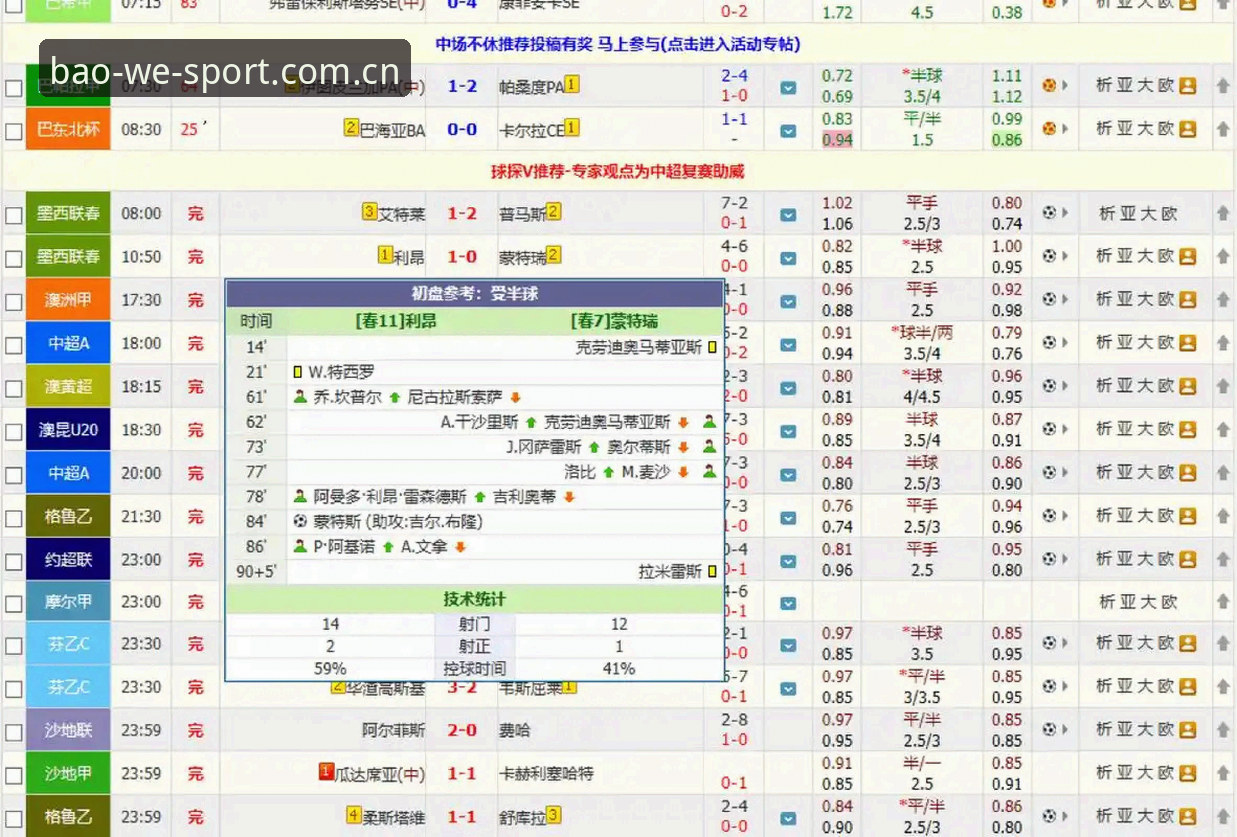Expand blue dropdown in 墨西联春 08:00 row
This screenshot has height=837, width=1237.
pyautogui.click(x=788, y=215)
